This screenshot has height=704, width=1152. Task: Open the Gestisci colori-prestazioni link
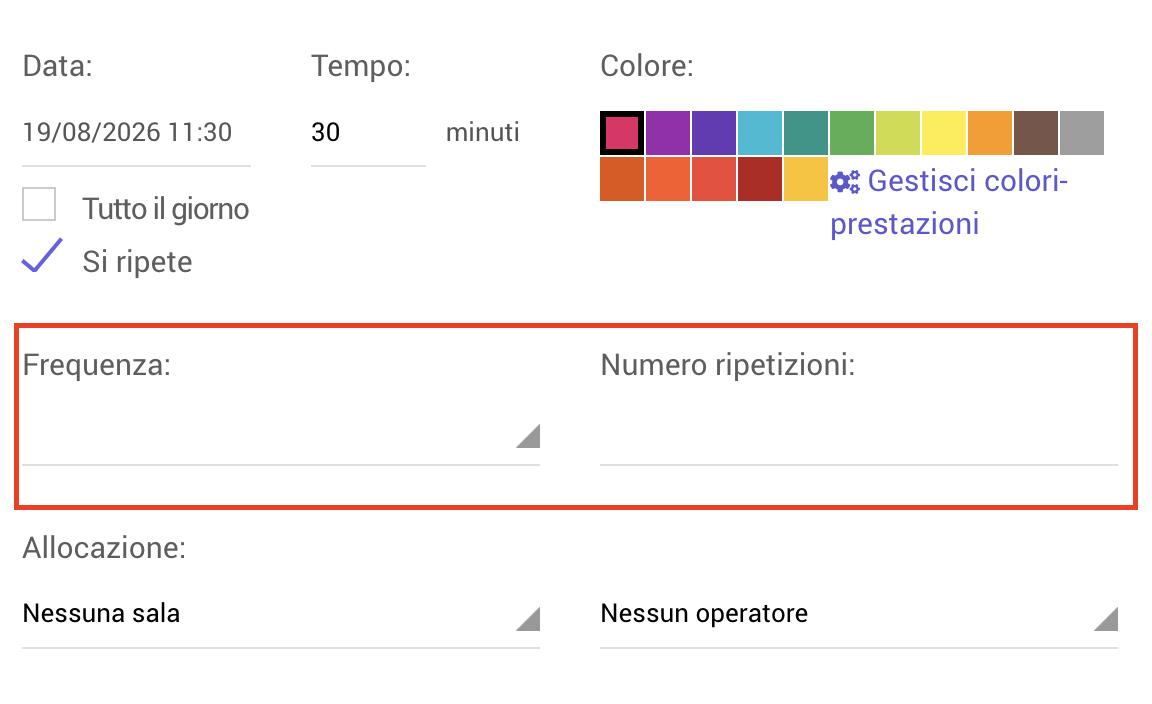(x=948, y=202)
